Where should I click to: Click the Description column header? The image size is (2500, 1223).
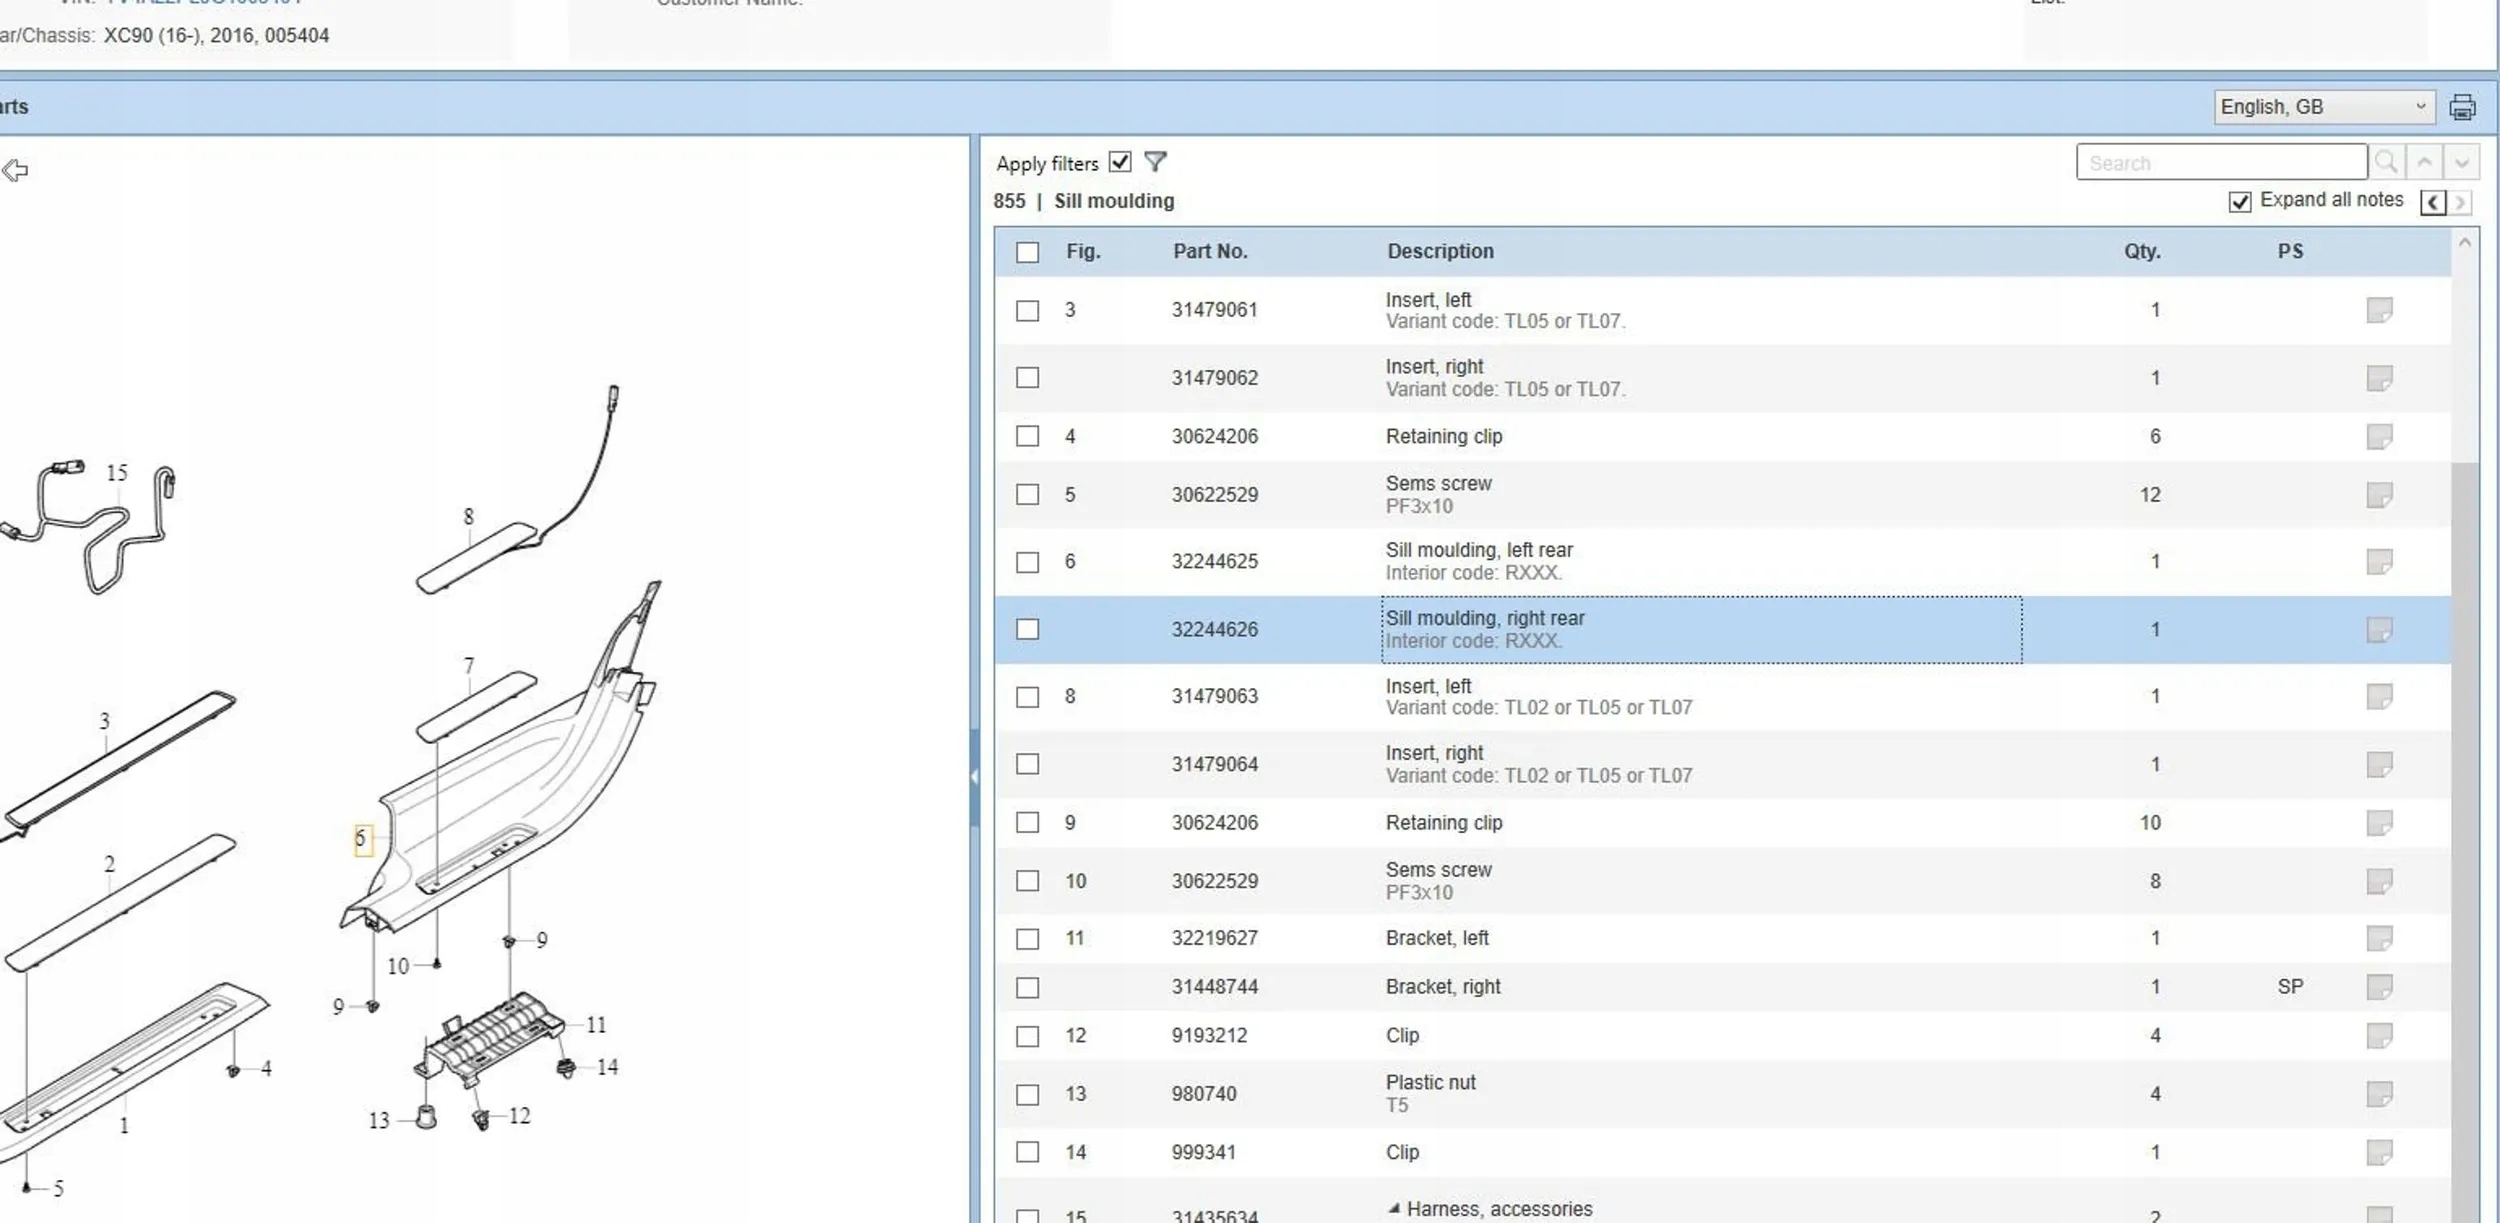click(1440, 251)
